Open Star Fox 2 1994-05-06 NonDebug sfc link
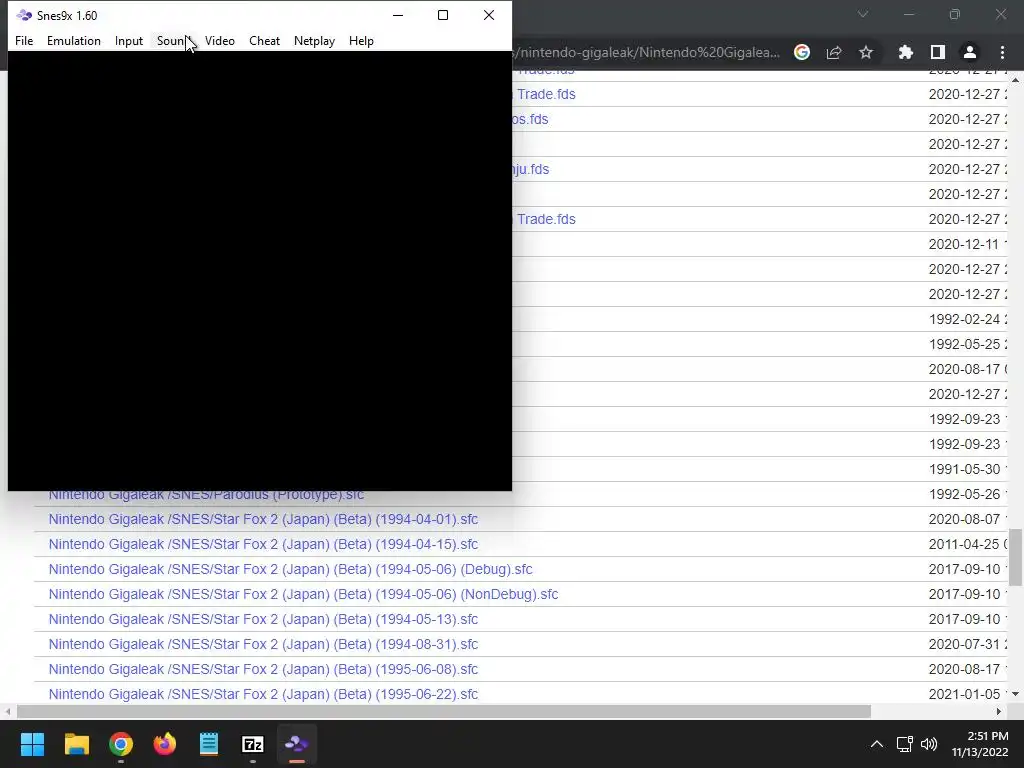Screen dimensions: 1024x768 click(304, 594)
